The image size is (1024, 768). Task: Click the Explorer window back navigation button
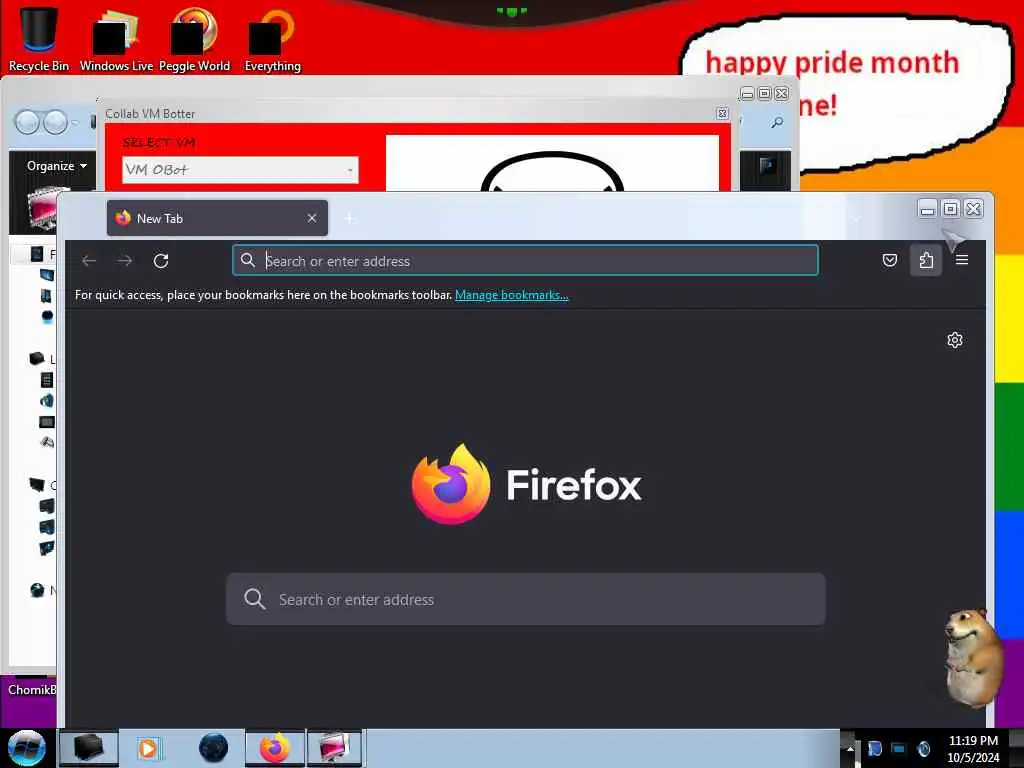point(27,122)
